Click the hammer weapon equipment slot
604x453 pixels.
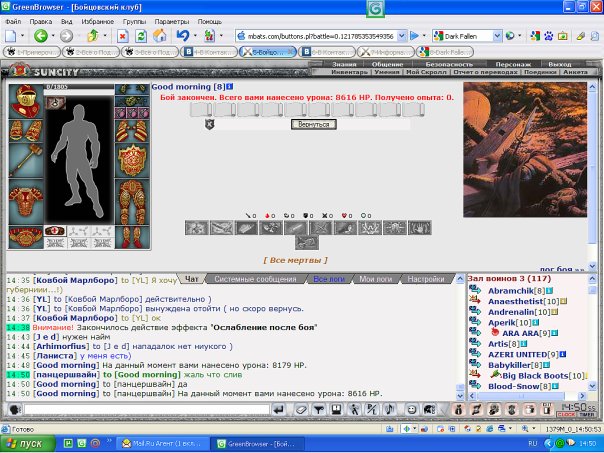[26, 160]
